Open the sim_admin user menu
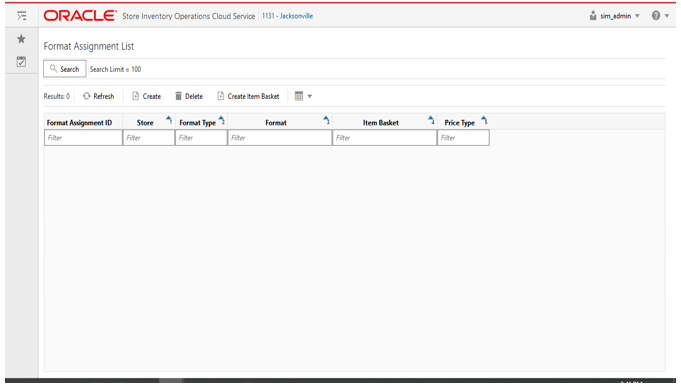The image size is (681, 385). point(615,16)
